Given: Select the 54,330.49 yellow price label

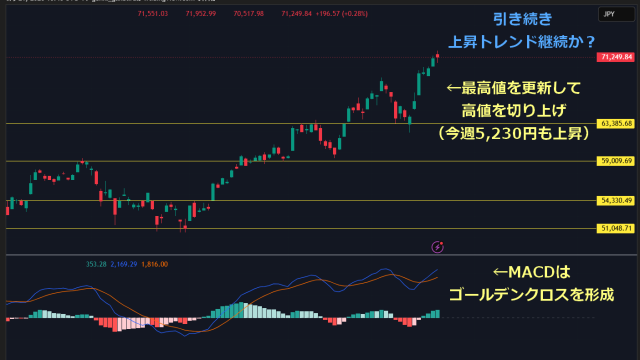Looking at the screenshot, I should pyautogui.click(x=616, y=200).
